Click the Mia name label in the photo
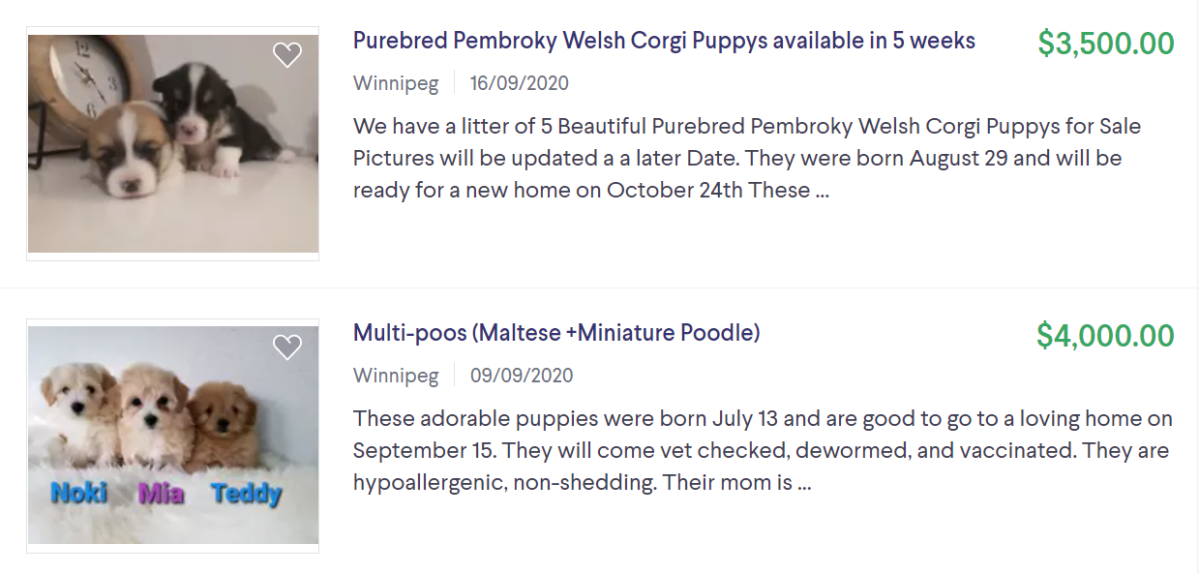Image resolution: width=1199 pixels, height=574 pixels. coord(160,493)
